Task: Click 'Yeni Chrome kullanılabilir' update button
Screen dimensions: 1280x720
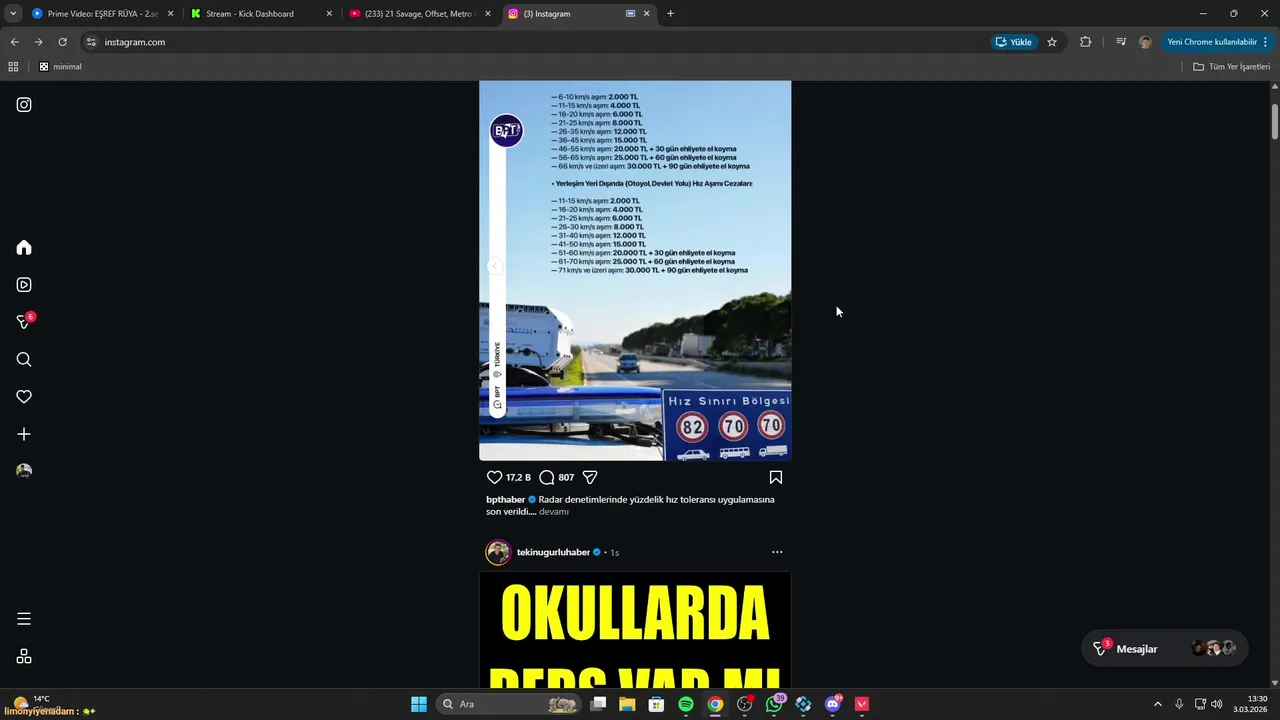Action: click(x=1217, y=42)
